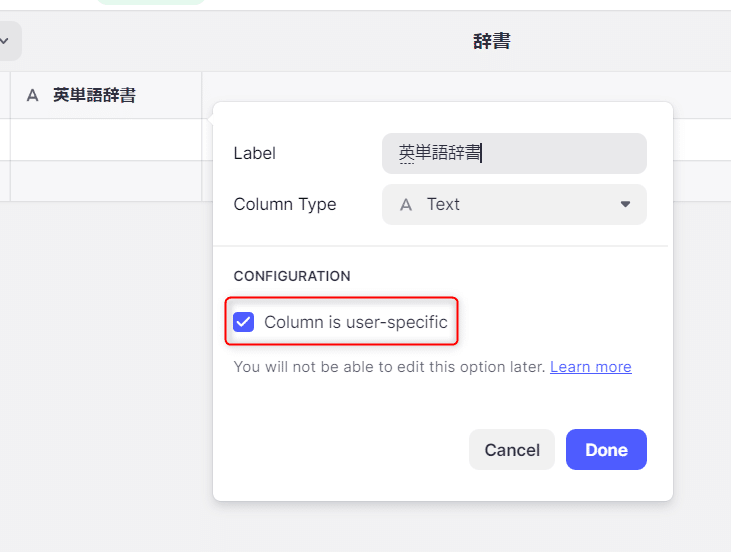
Task: Click the Label field caption
Action: pos(255,153)
